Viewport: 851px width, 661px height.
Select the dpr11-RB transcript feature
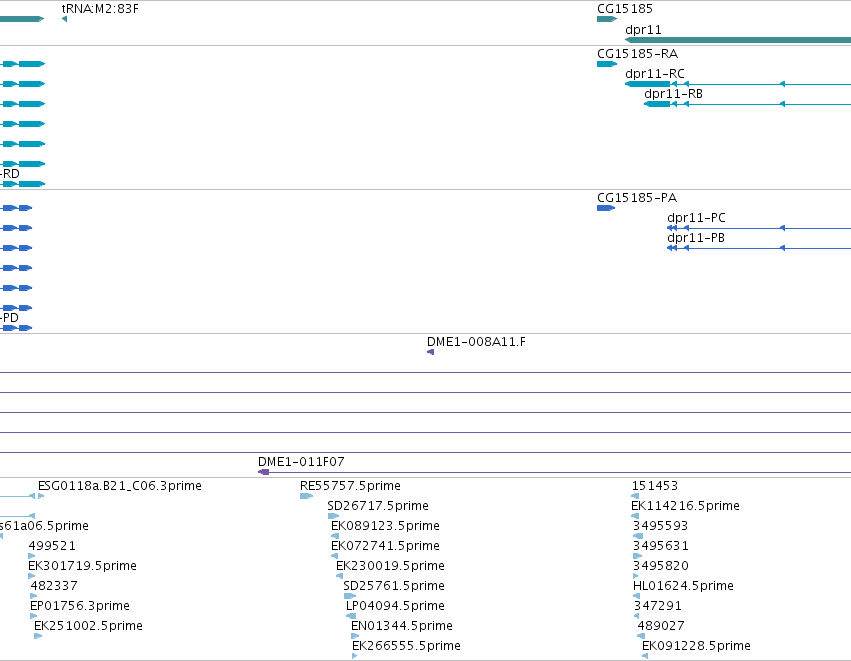point(747,104)
